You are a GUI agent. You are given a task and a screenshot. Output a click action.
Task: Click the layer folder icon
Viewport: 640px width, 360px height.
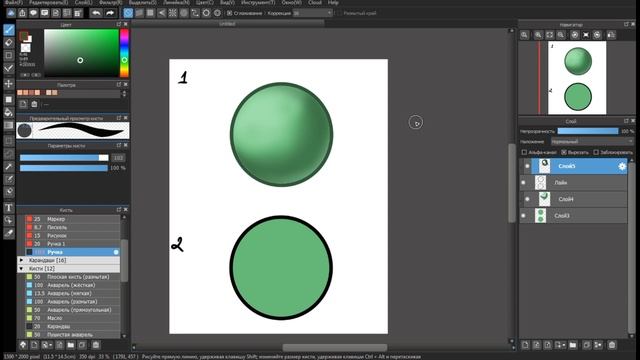coord(573,345)
